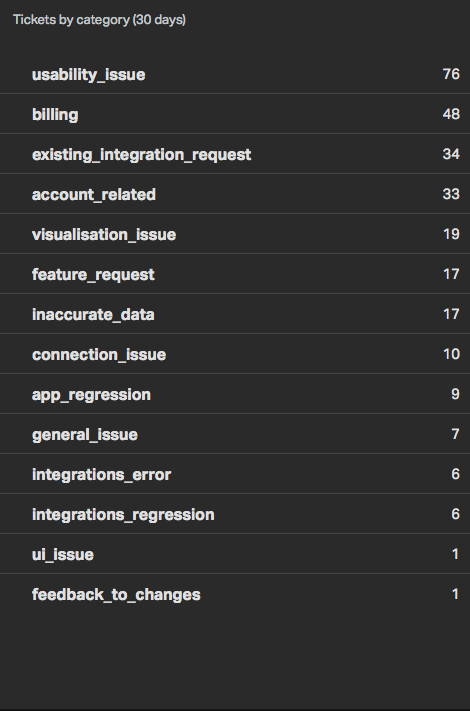470x711 pixels.
Task: Select the inaccurate_data row
Action: click(x=235, y=314)
